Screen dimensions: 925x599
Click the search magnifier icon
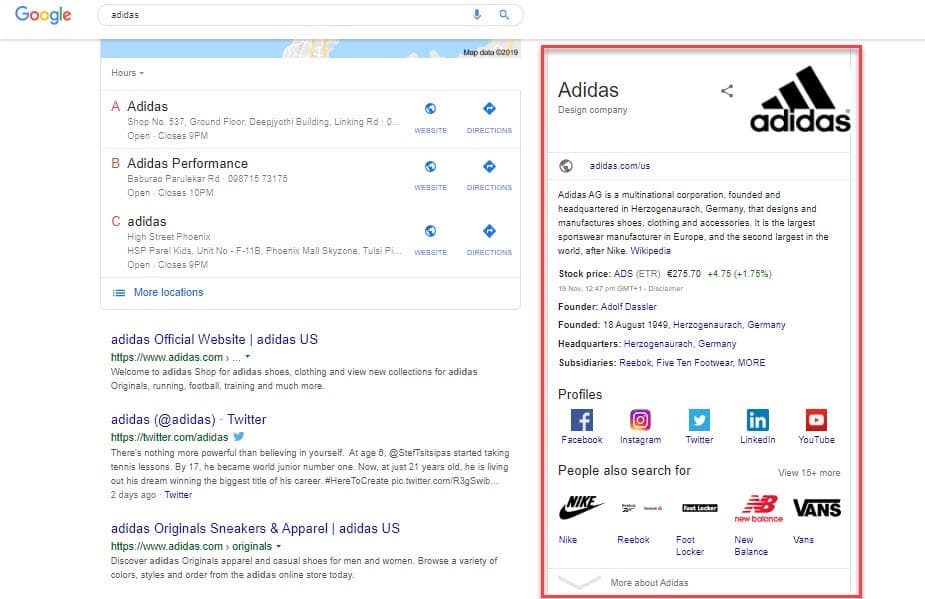coord(504,15)
